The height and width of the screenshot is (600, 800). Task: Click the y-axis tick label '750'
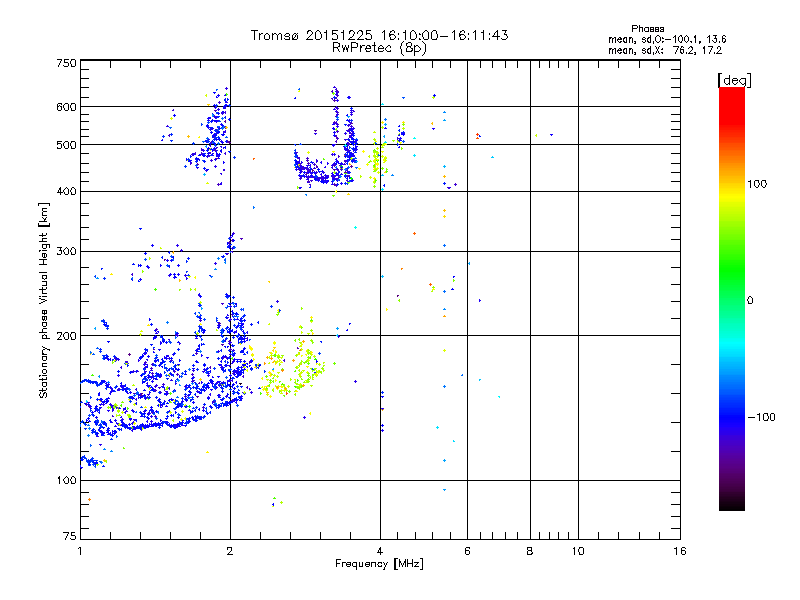click(x=67, y=63)
